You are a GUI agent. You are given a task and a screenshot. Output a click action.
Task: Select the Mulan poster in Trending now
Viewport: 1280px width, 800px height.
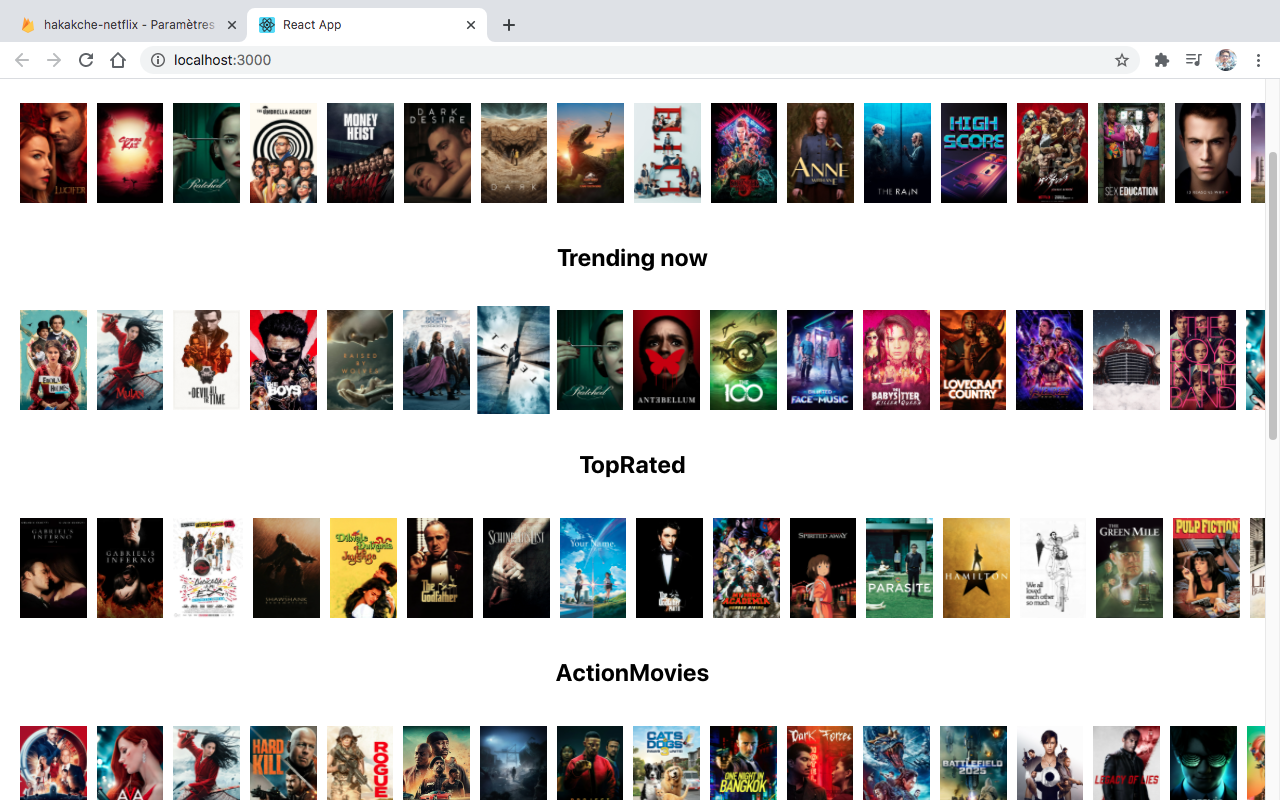click(130, 360)
